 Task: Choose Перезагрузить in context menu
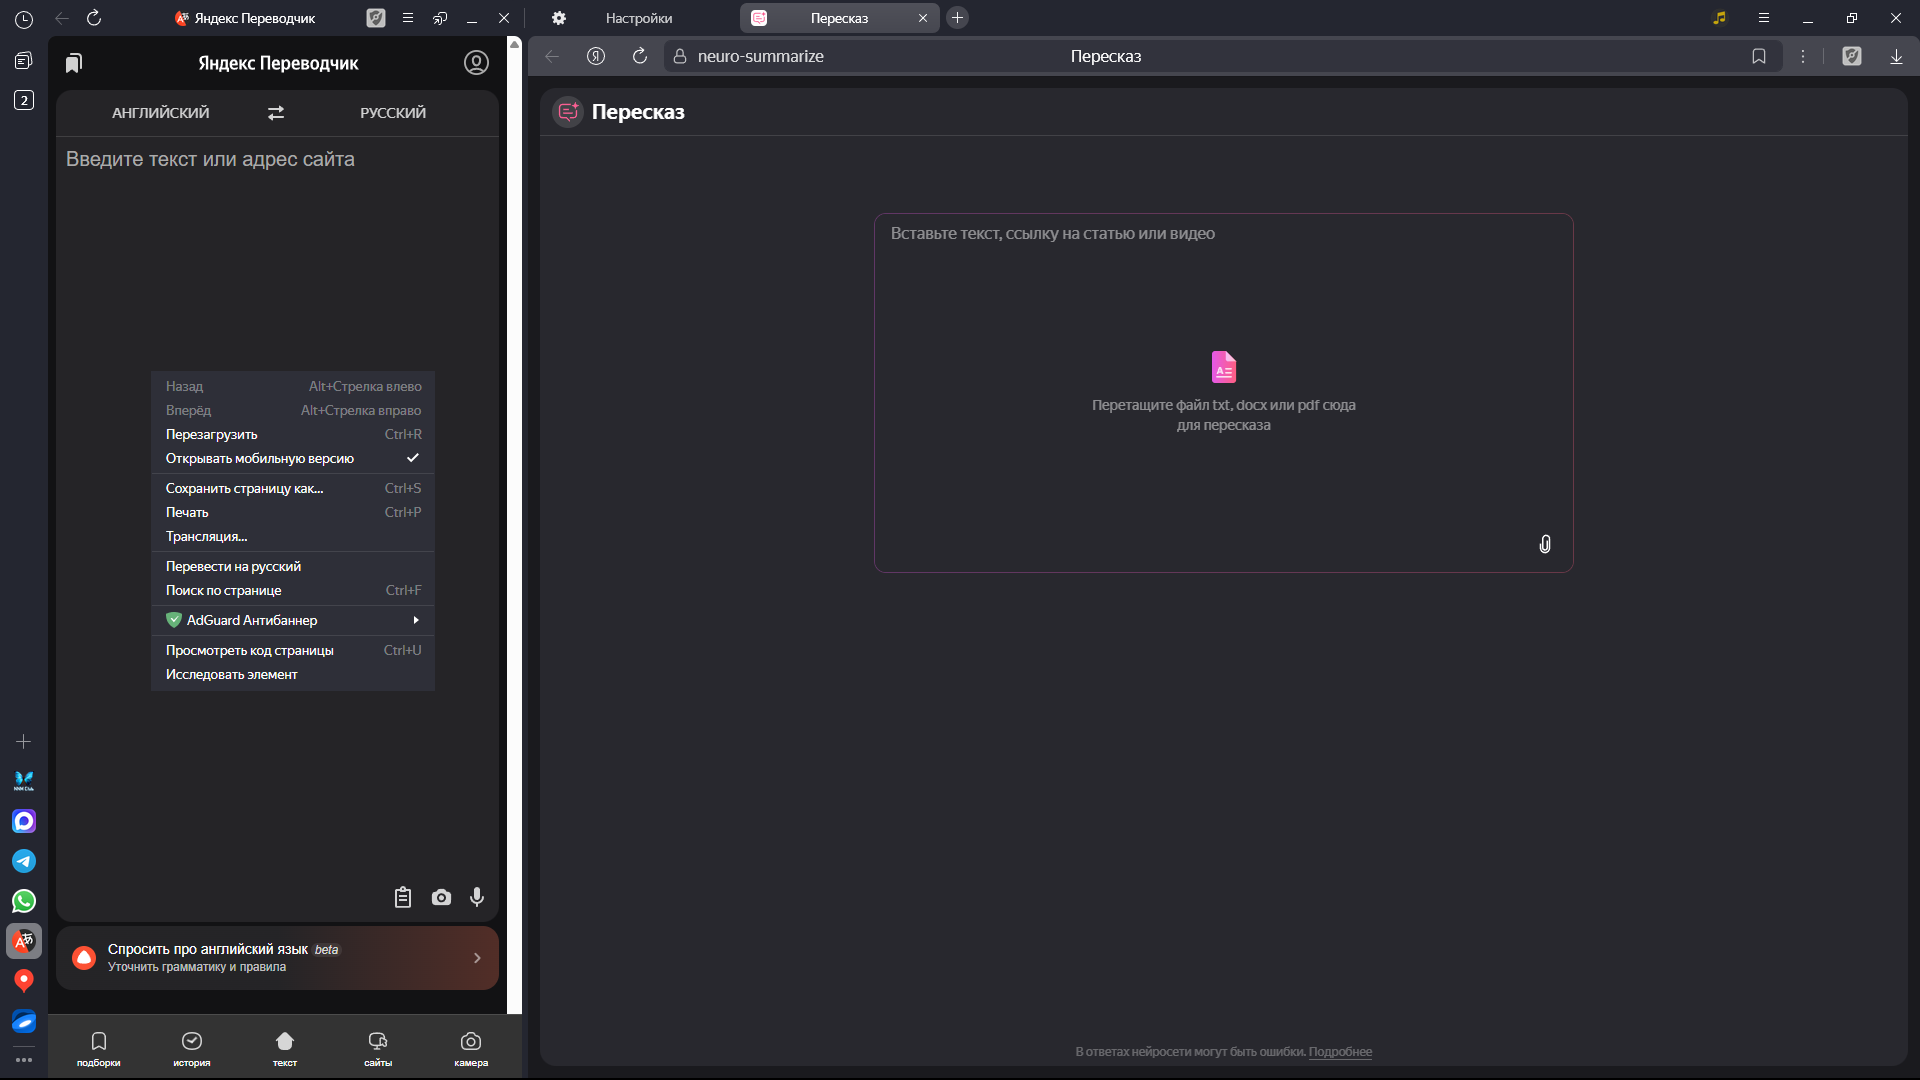(x=293, y=434)
